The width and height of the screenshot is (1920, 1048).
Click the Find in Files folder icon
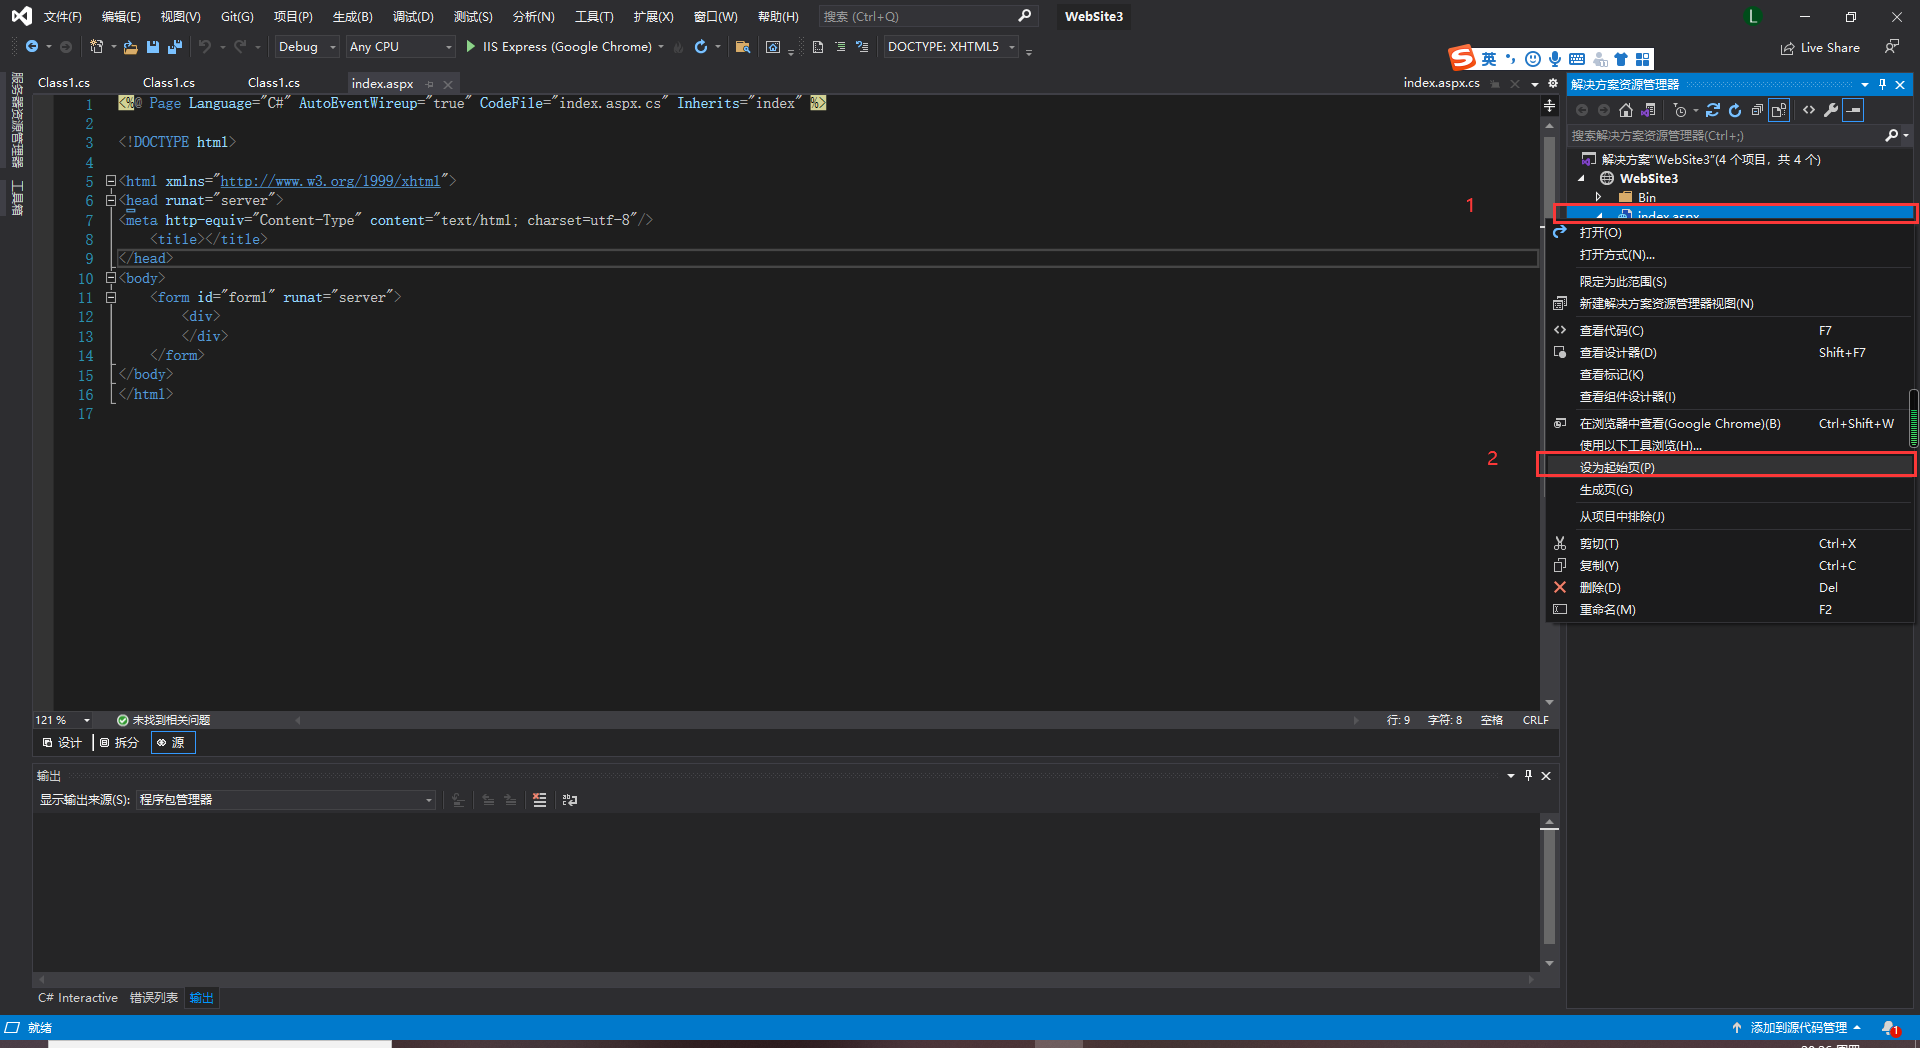(743, 47)
